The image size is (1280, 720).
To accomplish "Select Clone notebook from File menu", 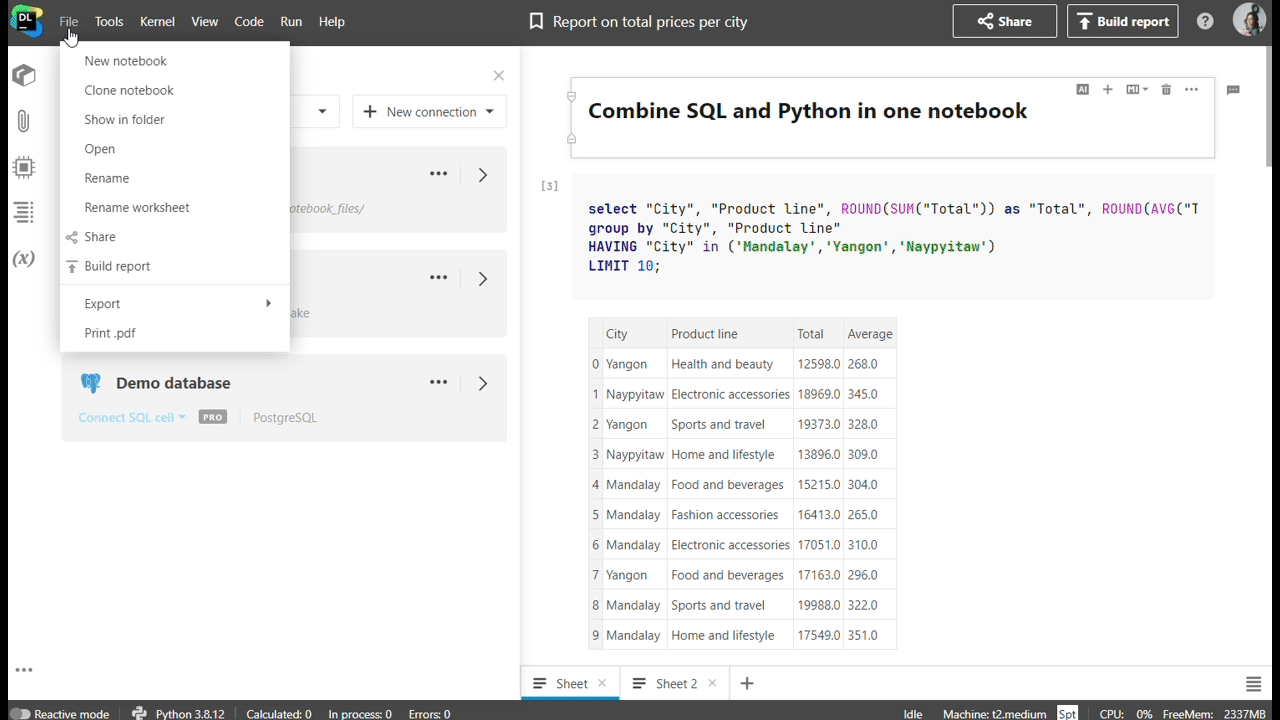I will click(x=129, y=90).
